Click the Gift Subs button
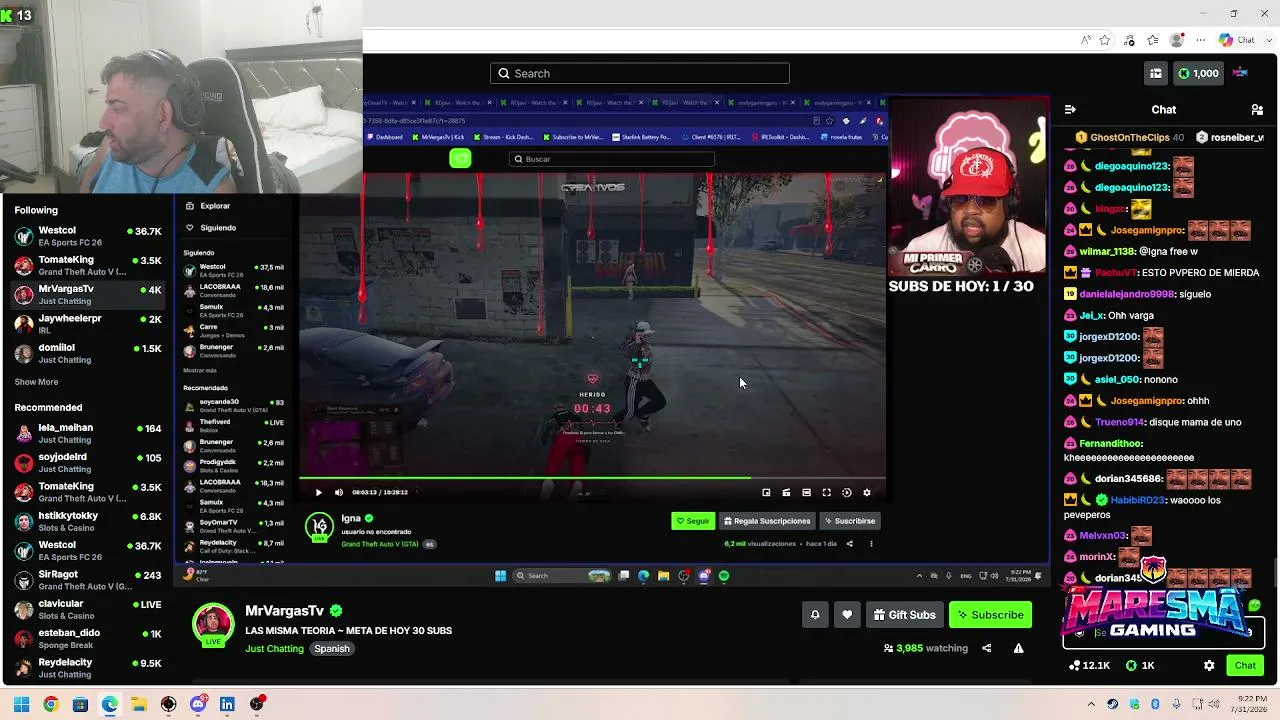This screenshot has height=720, width=1280. coord(905,615)
